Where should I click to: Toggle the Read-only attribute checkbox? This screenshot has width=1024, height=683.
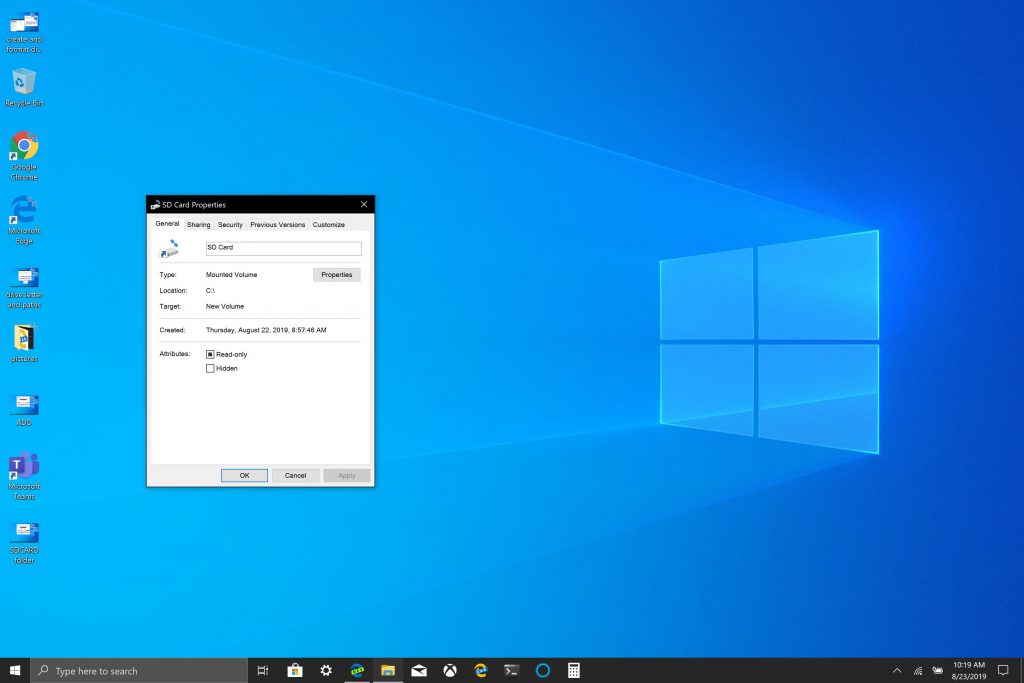coord(210,354)
